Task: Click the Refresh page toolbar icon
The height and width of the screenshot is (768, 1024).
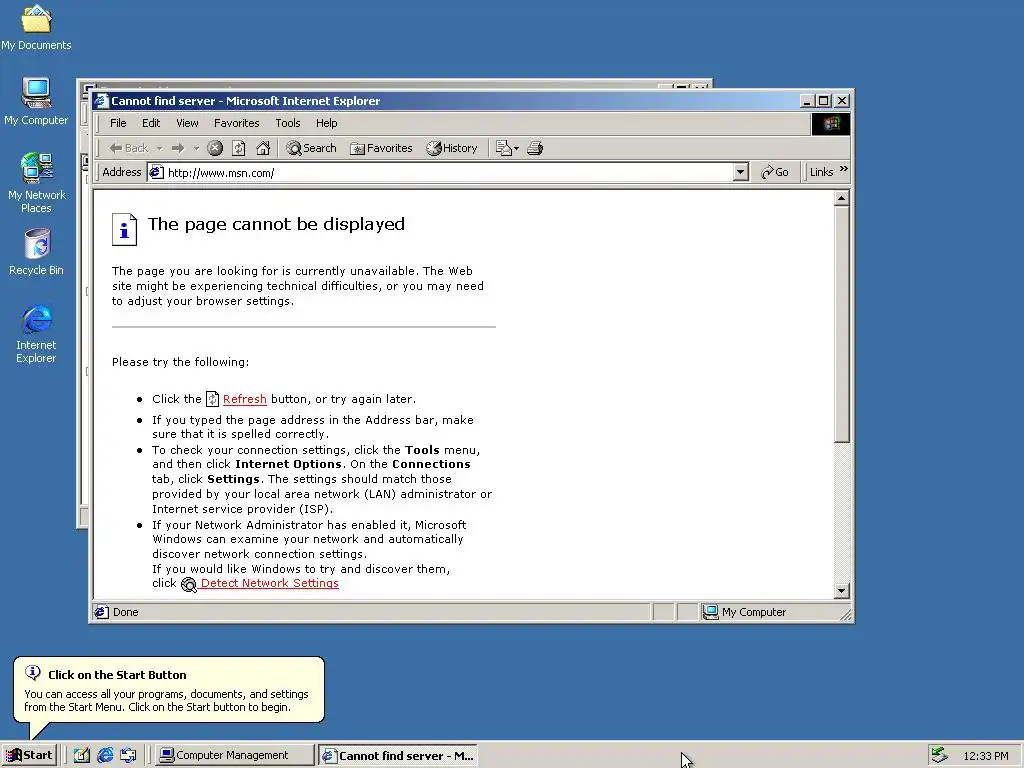Action: tap(239, 148)
